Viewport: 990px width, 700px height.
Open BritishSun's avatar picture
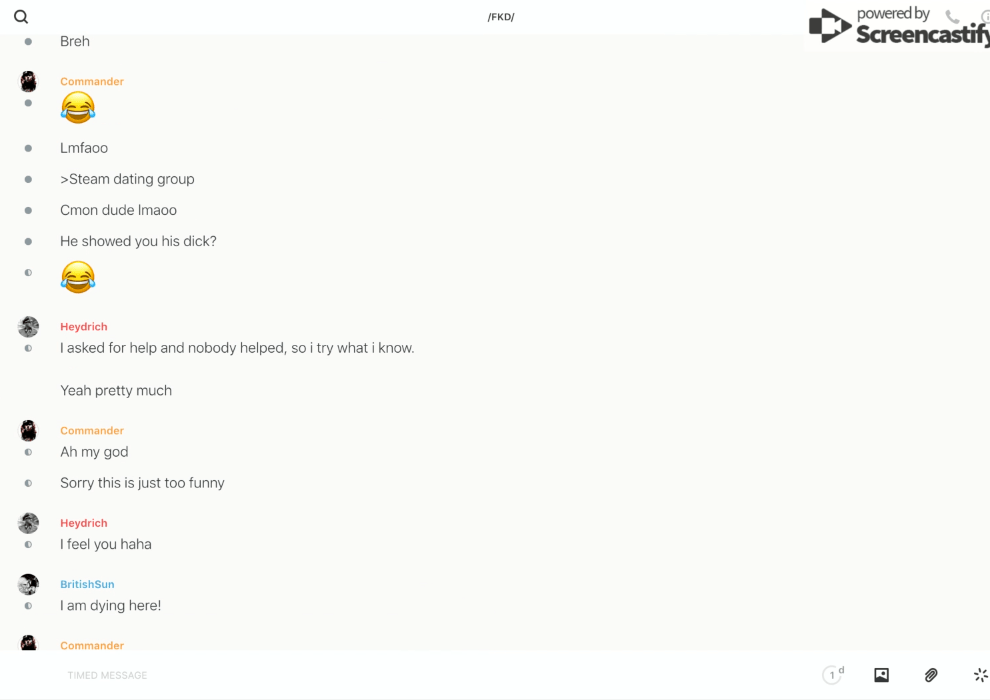(x=28, y=584)
